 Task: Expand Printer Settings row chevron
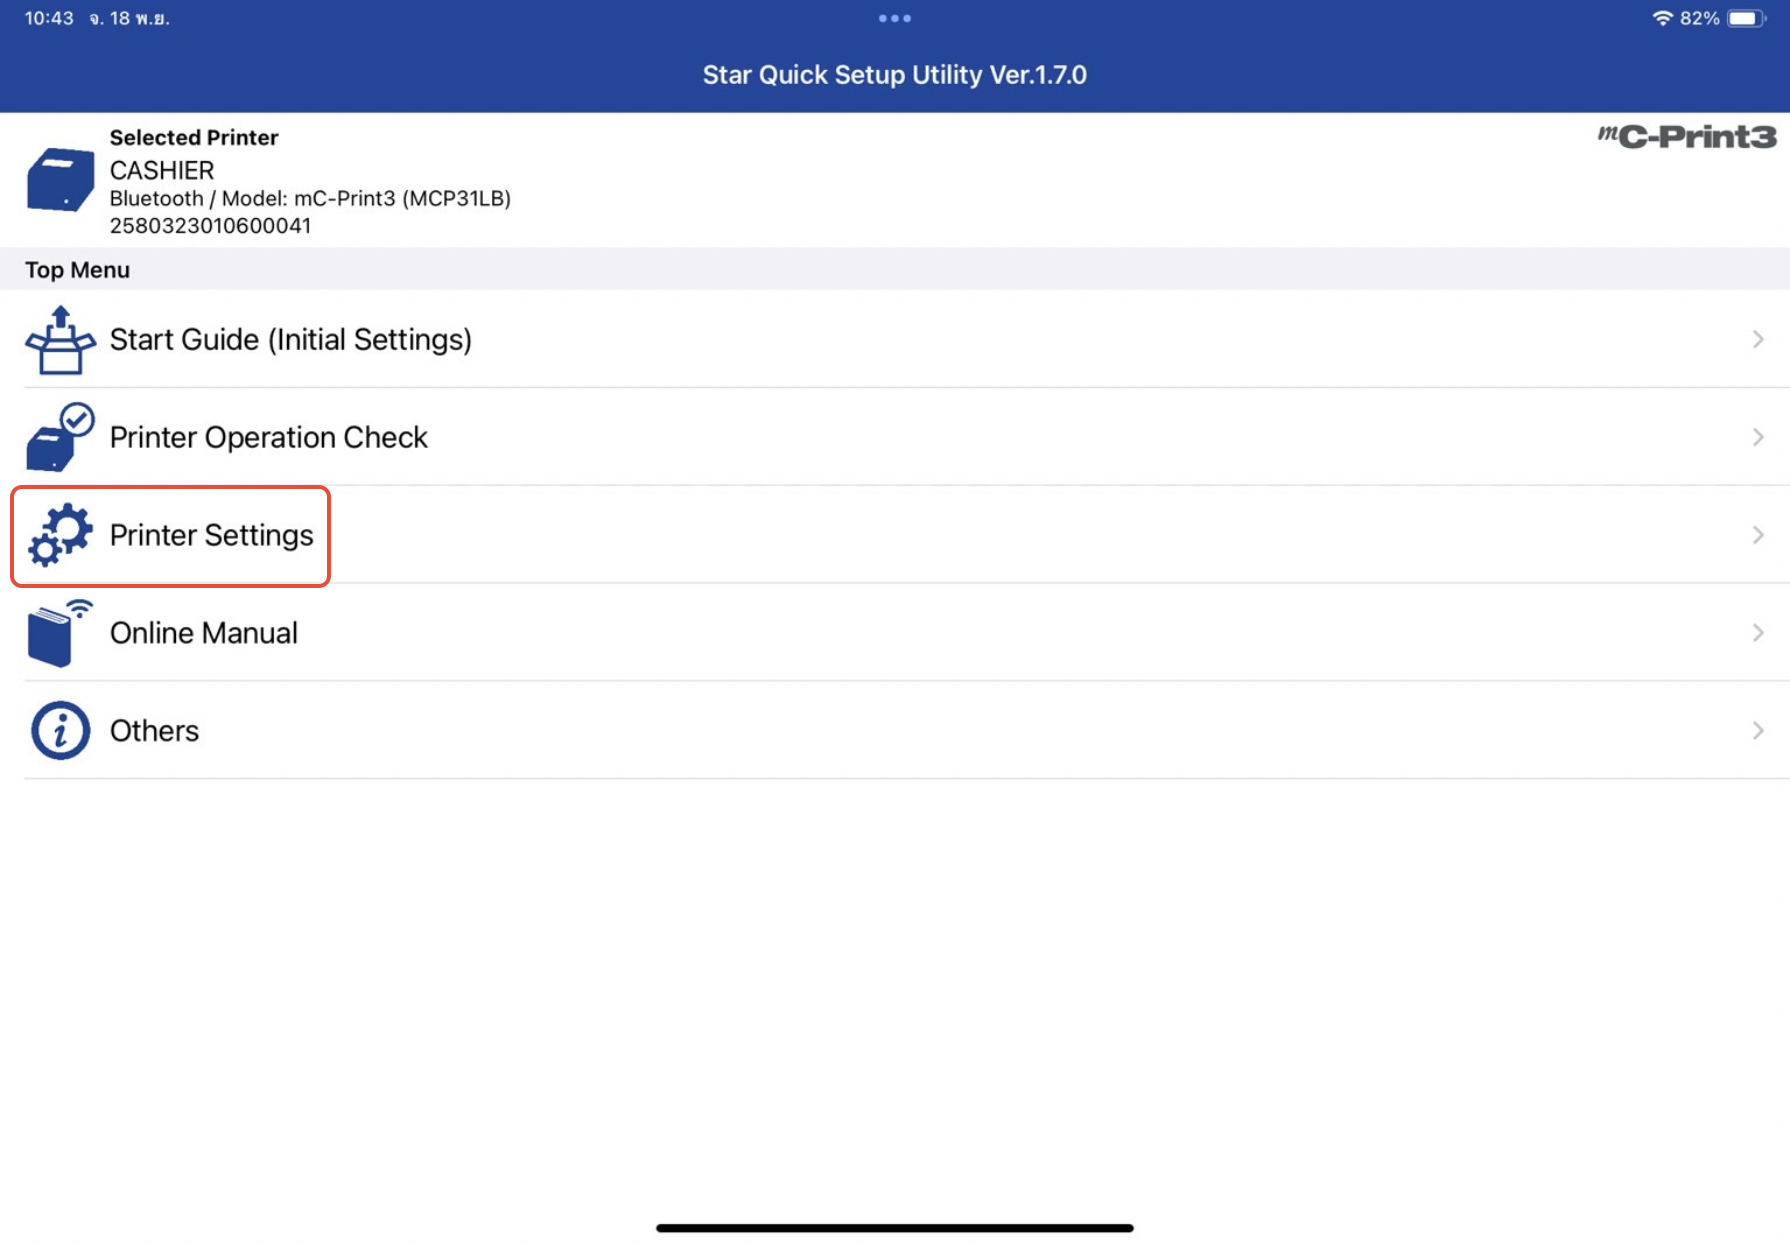[x=1758, y=535]
